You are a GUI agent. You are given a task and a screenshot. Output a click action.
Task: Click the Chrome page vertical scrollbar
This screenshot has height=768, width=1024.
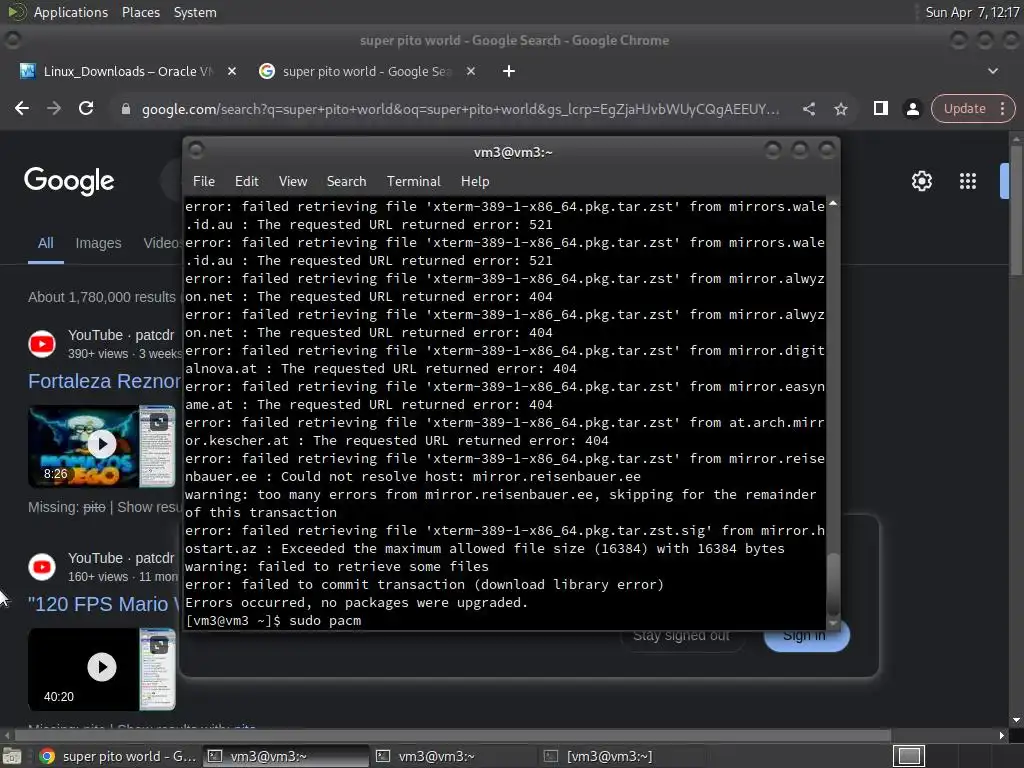tap(1016, 209)
